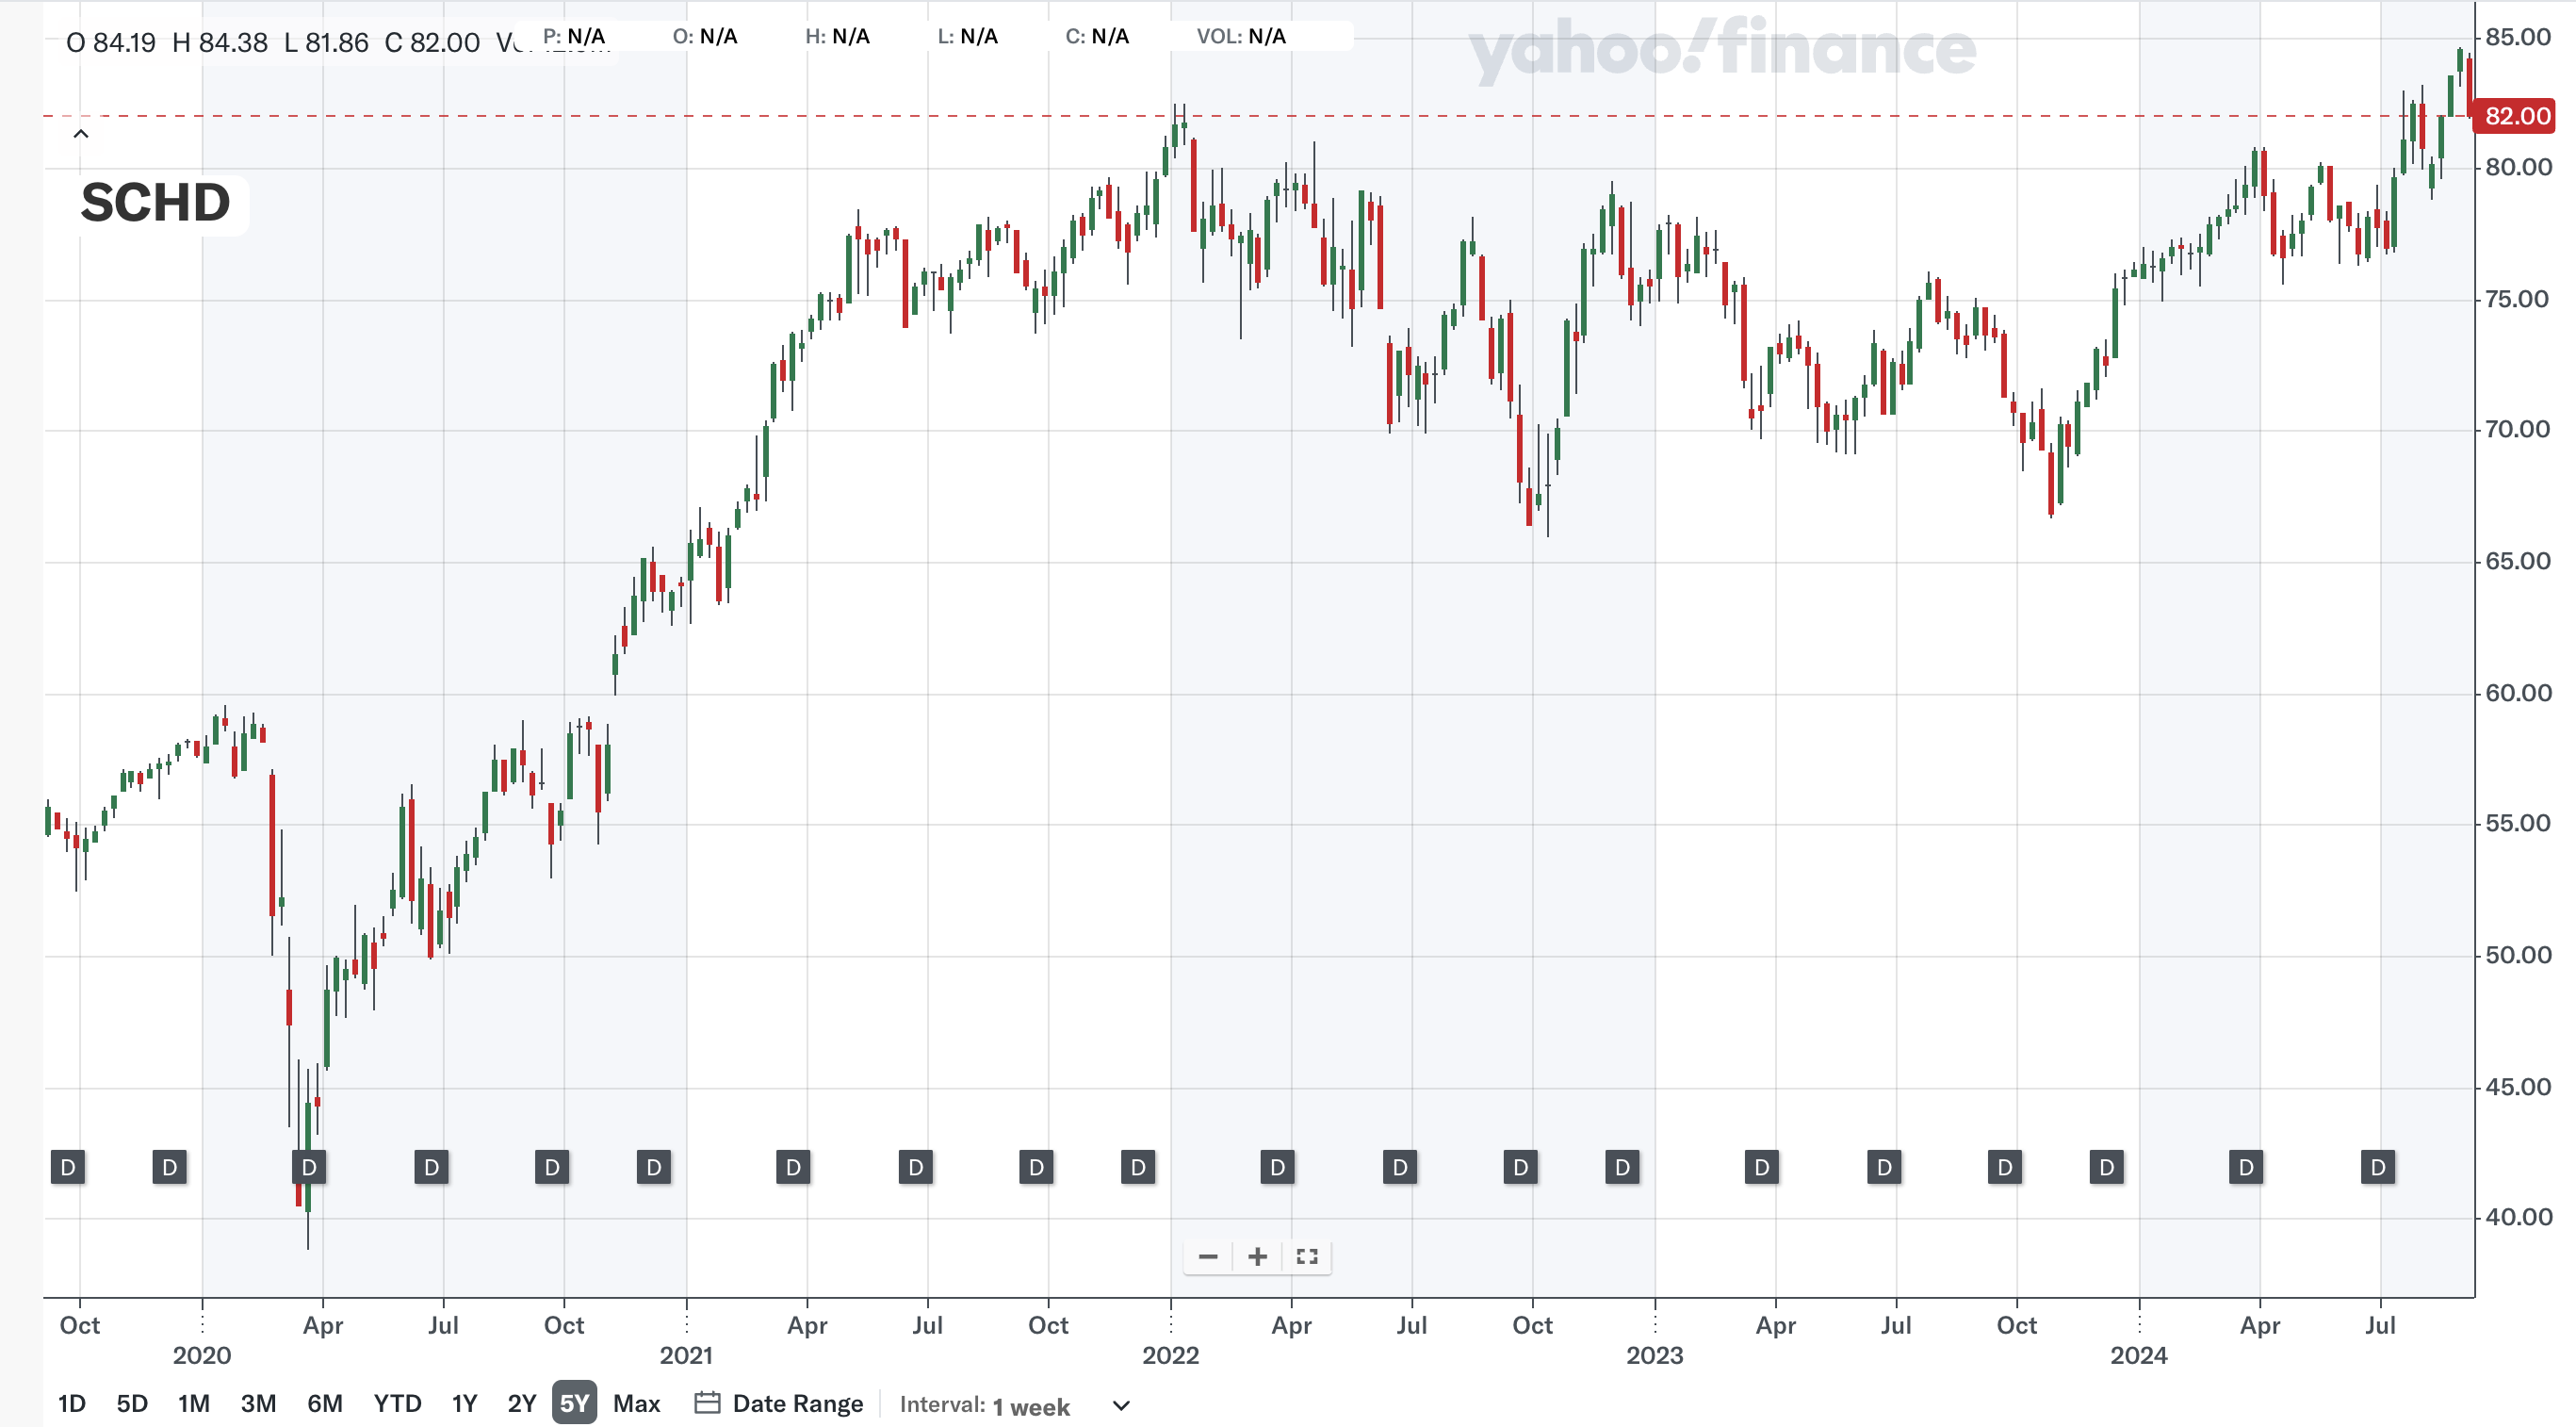Viewport: 2576px width, 1427px height.
Task: Expand interval options via the chevron arrow
Action: tap(1120, 1404)
